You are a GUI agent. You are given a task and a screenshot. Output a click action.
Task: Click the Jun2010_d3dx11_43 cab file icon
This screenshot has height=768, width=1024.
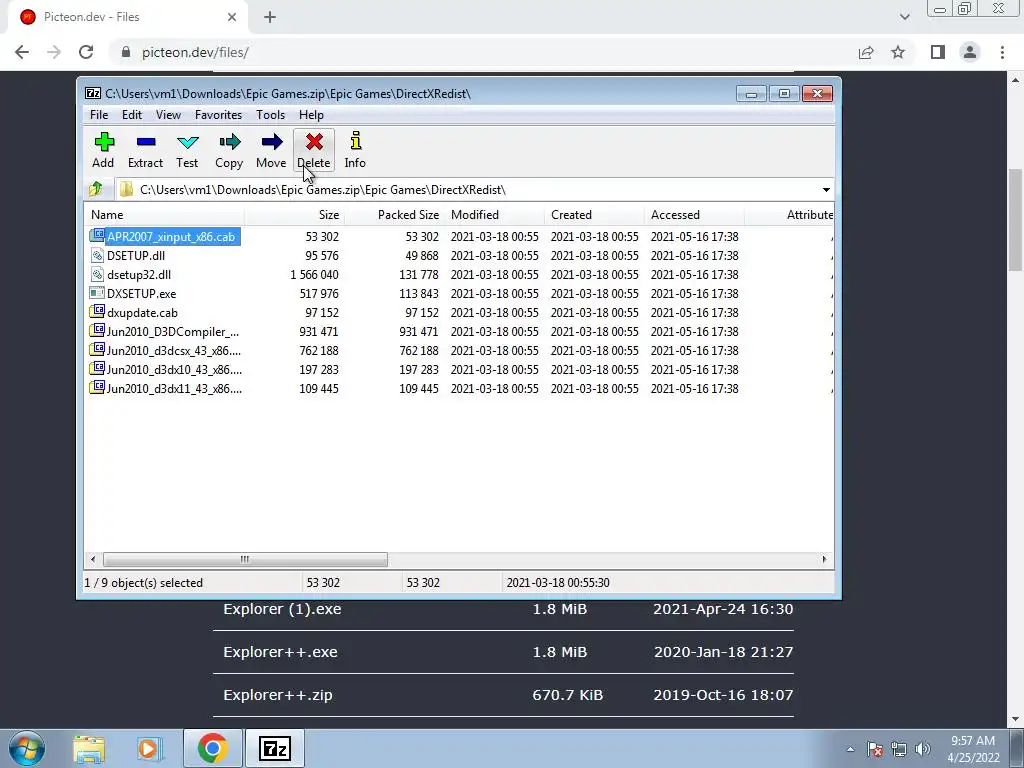click(97, 388)
